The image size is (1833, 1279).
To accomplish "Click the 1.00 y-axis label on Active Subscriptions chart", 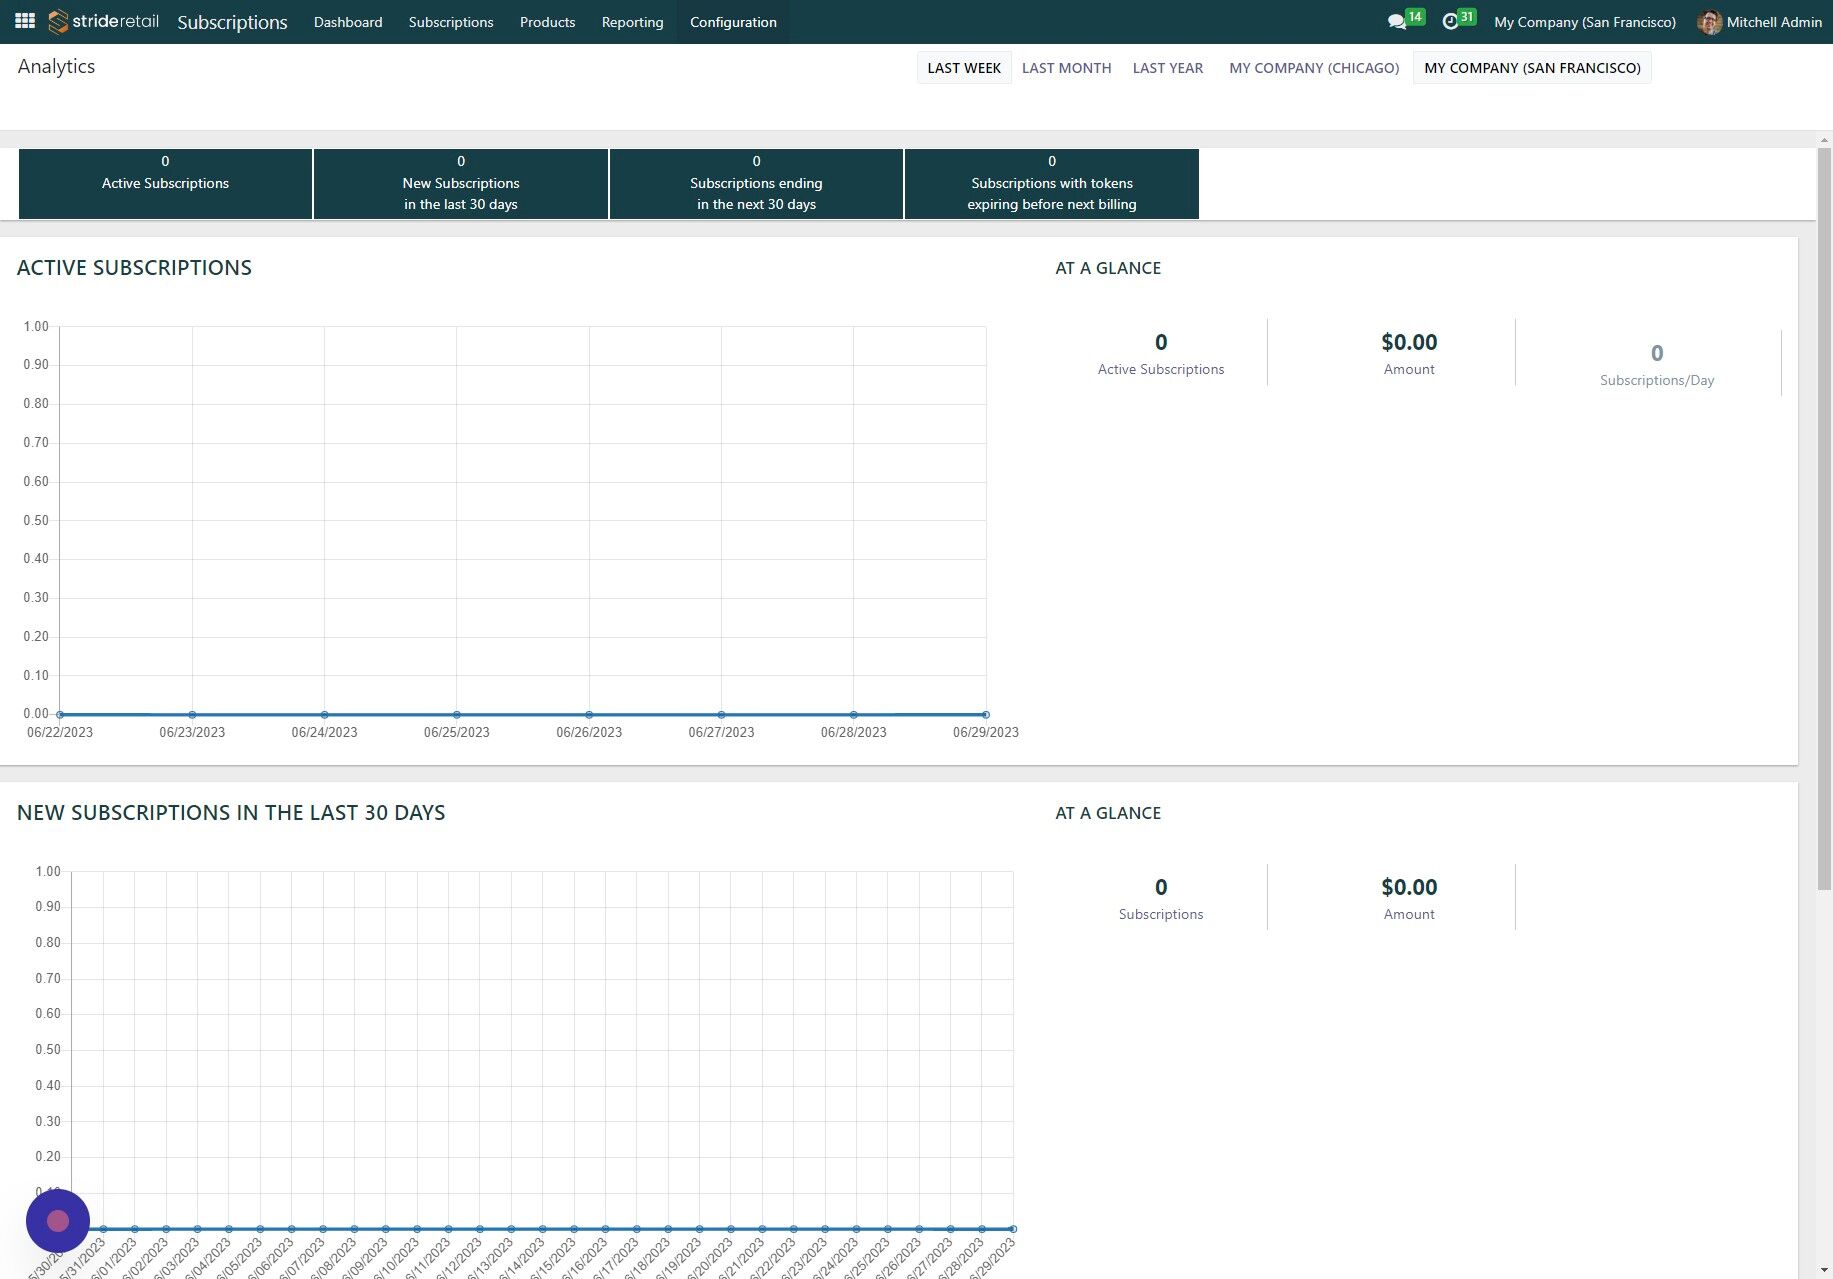I will (36, 326).
